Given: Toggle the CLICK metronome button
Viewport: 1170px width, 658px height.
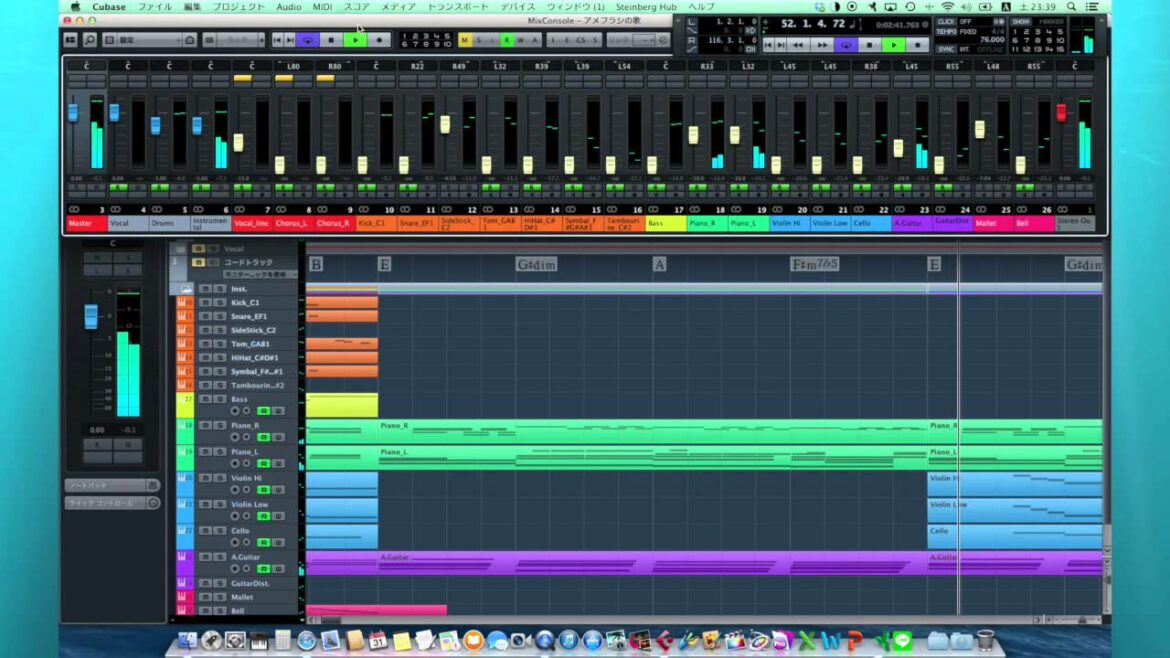Looking at the screenshot, I should (946, 21).
